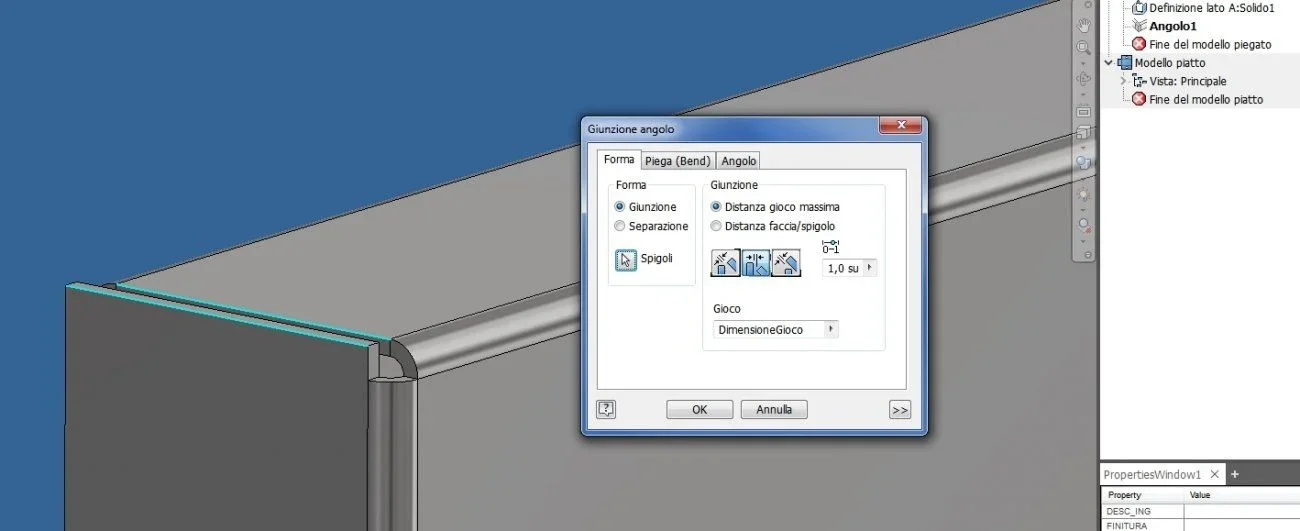
Task: Expand the Vista: Principale tree node
Action: 1123,81
